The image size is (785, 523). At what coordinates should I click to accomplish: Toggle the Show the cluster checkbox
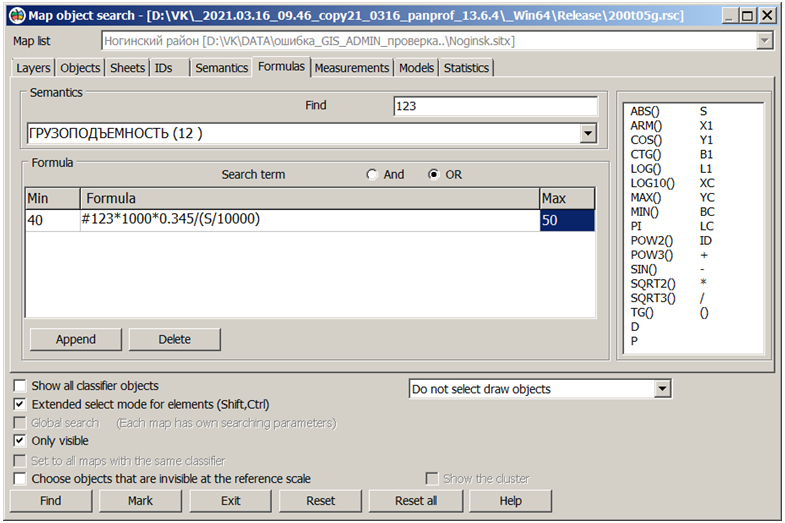pyautogui.click(x=432, y=479)
